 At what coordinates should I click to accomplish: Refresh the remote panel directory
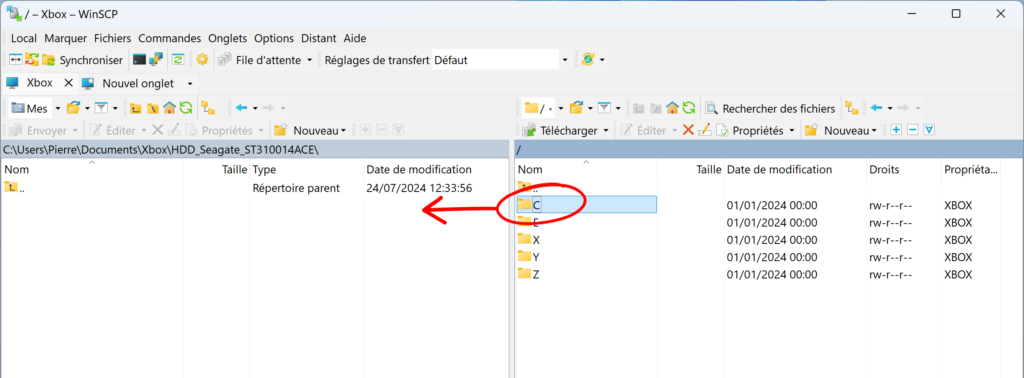click(x=688, y=108)
